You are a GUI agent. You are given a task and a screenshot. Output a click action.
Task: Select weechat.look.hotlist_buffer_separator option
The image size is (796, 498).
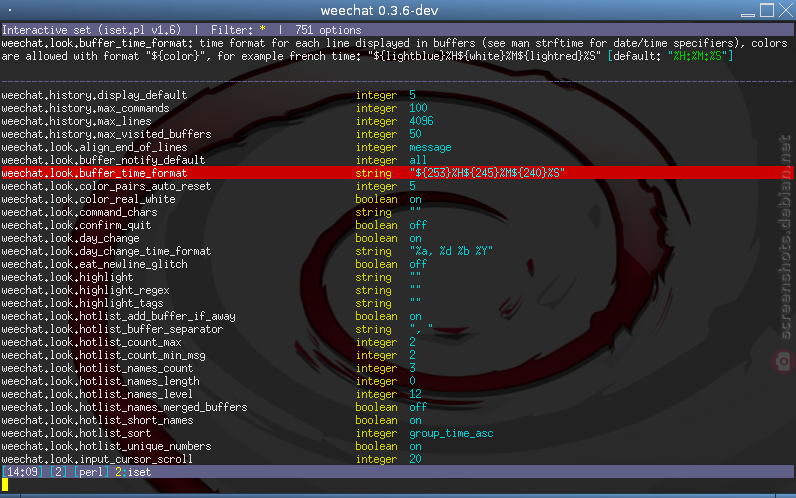(398, 329)
